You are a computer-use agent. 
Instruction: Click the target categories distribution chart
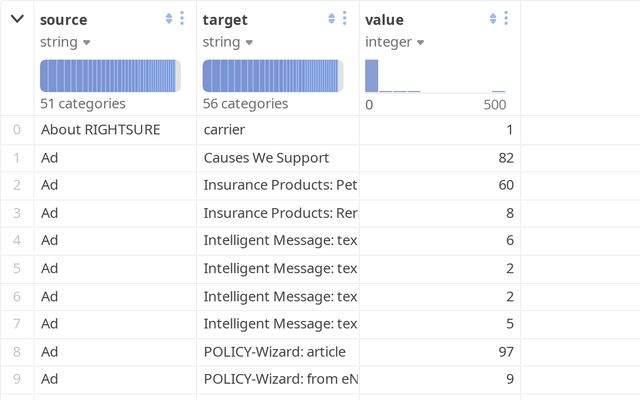click(x=272, y=76)
